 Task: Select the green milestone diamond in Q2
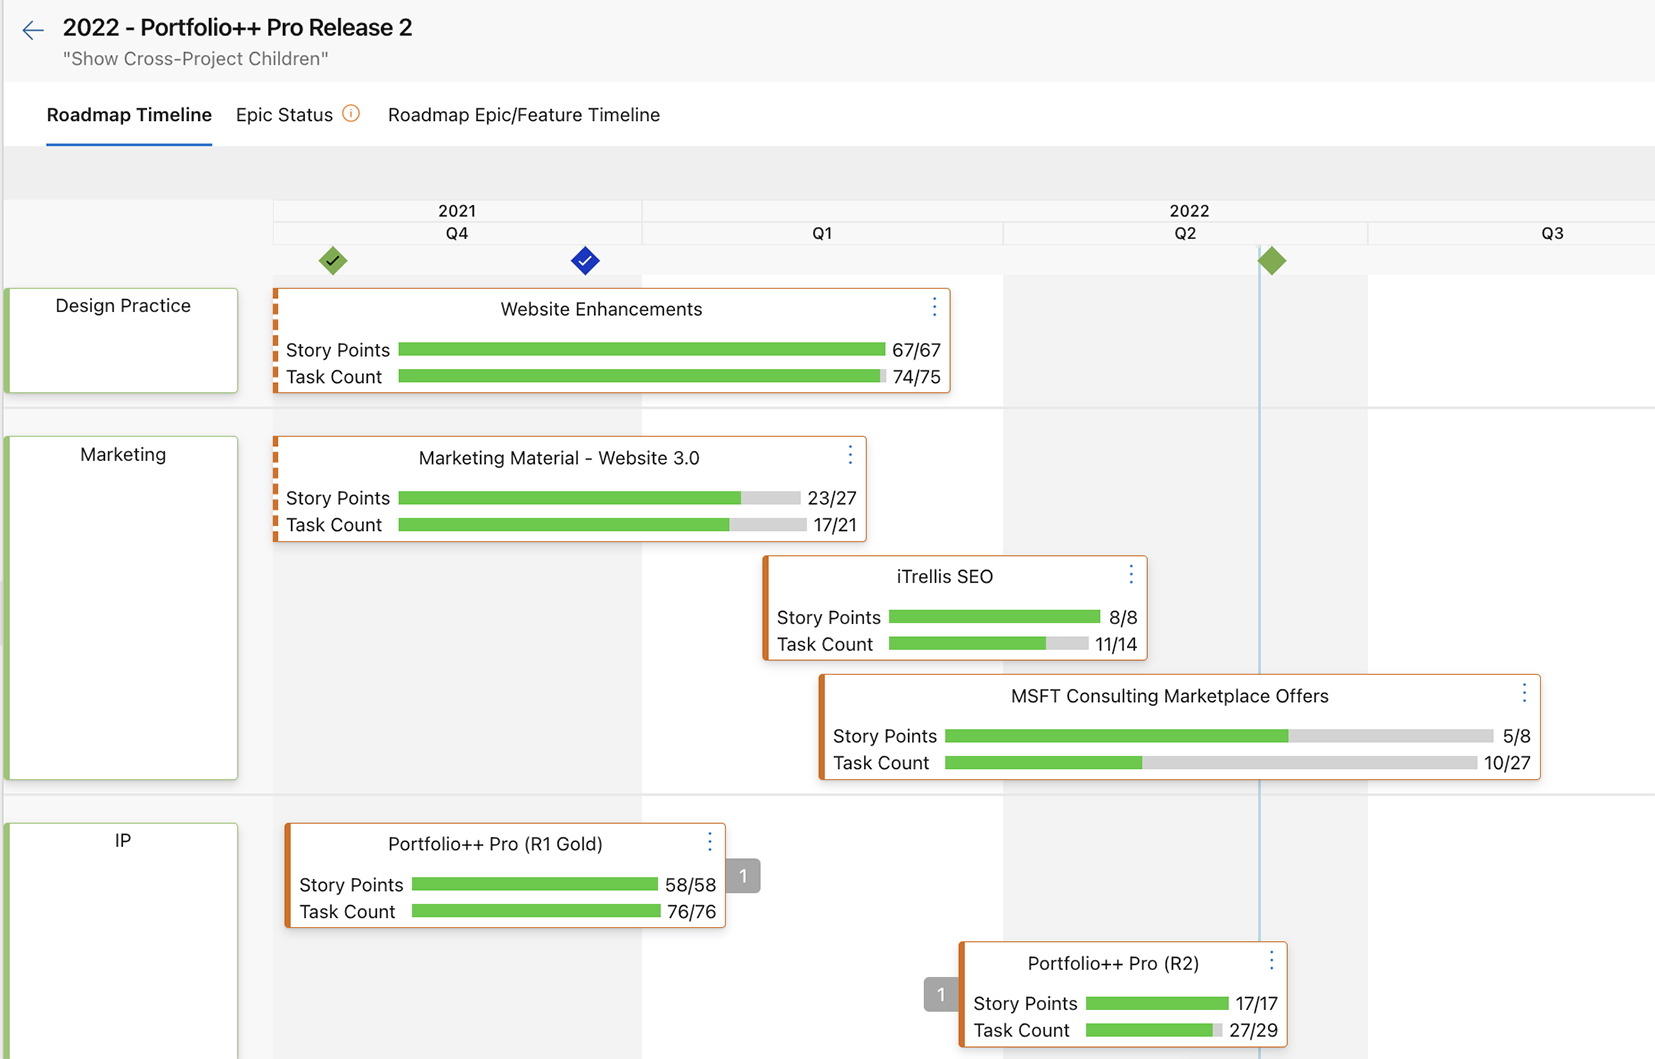1272,261
